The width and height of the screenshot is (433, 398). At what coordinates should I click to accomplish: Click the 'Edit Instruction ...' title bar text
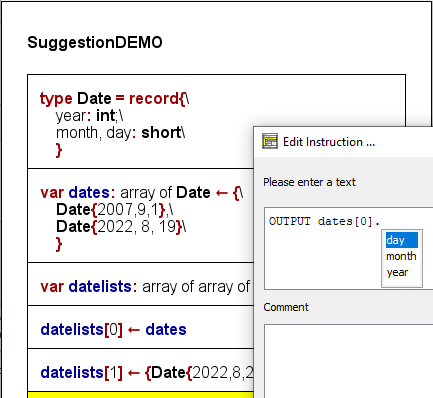click(x=329, y=142)
